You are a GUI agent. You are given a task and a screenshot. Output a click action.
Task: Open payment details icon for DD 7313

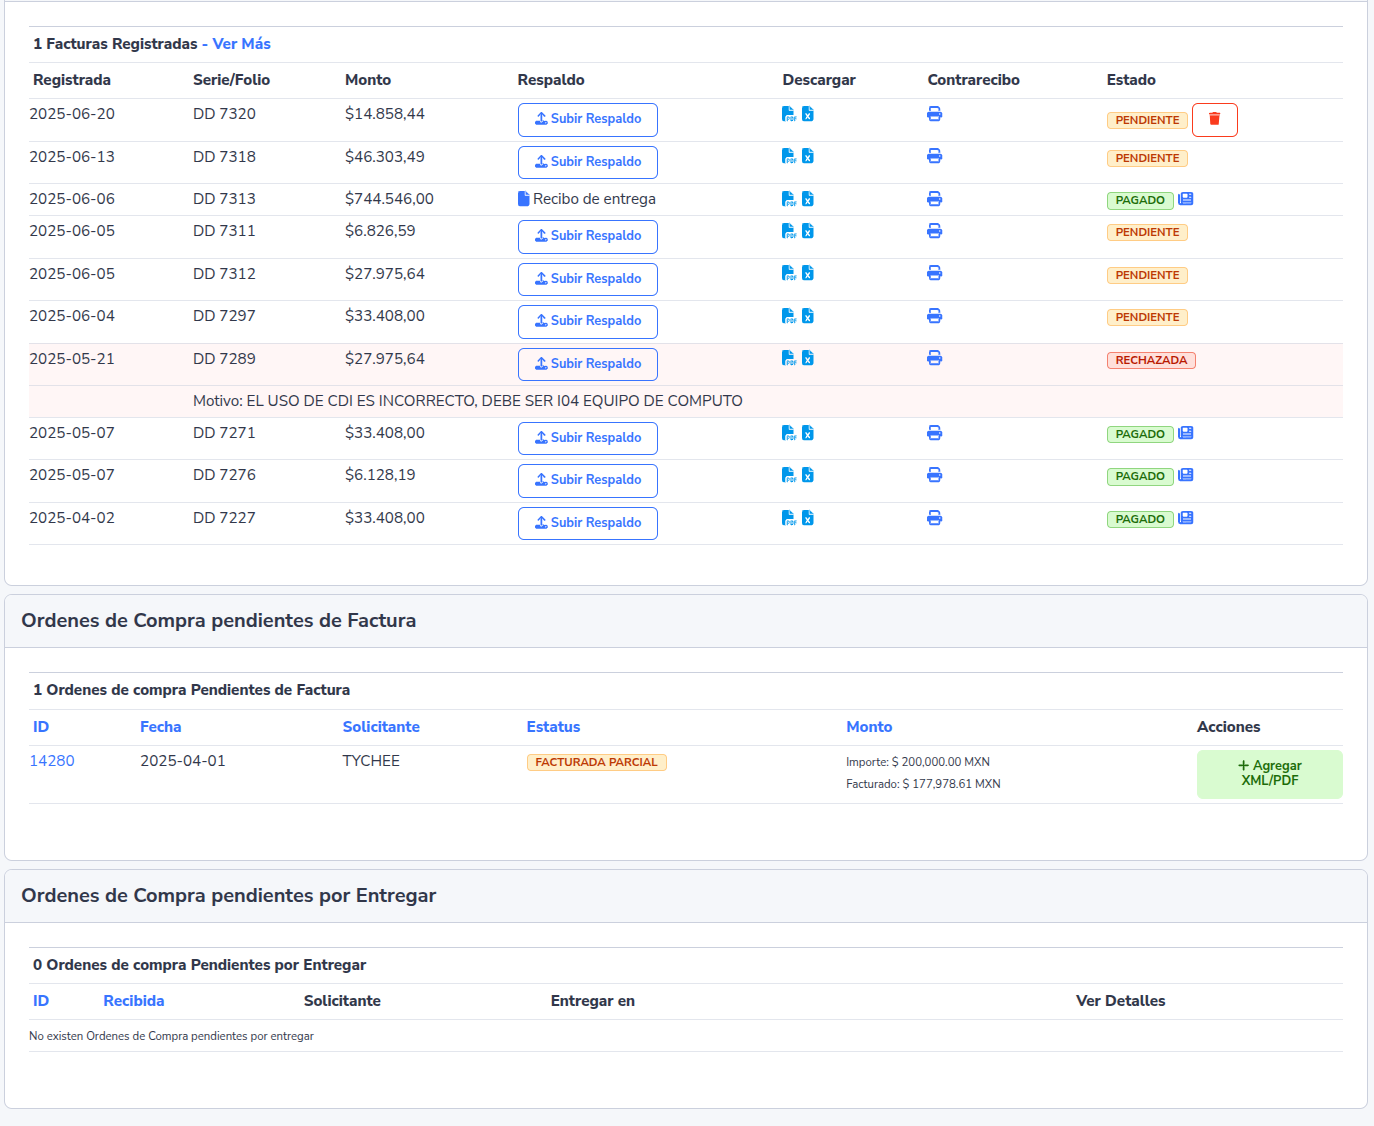click(x=1186, y=199)
